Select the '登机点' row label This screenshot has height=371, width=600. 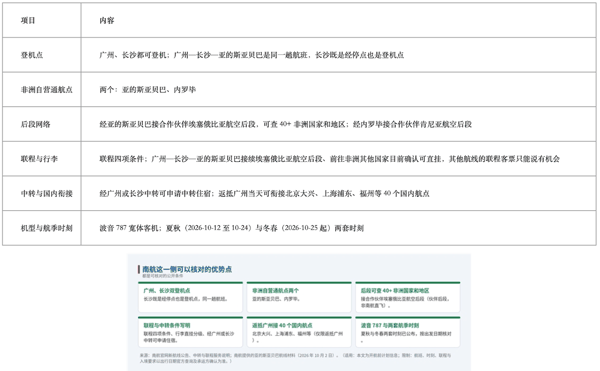tap(42, 55)
